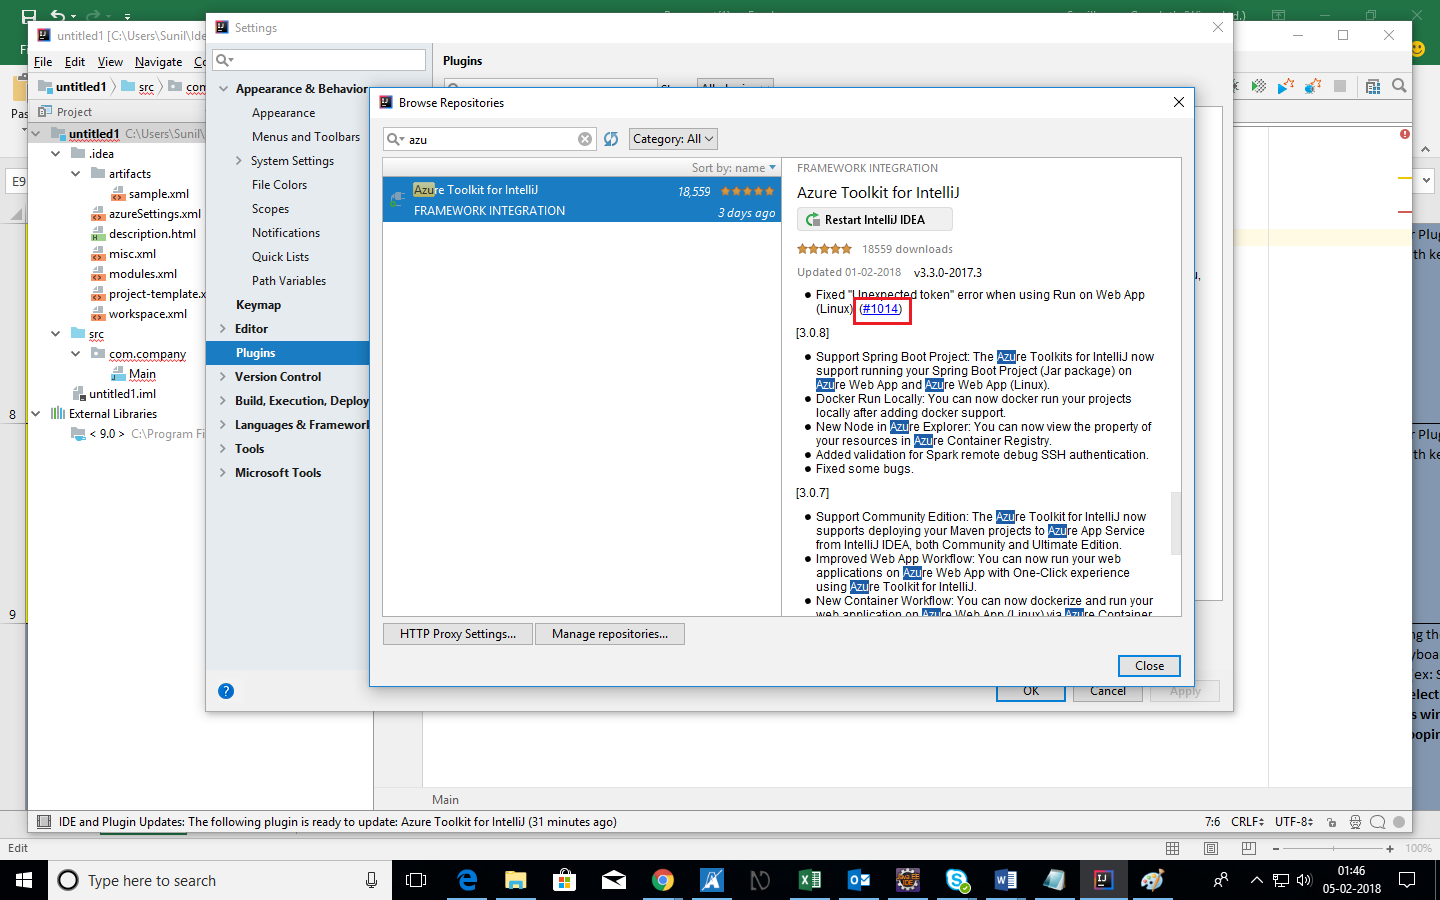1440x900 pixels.
Task: Open the Navigate menu
Action: coord(158,61)
